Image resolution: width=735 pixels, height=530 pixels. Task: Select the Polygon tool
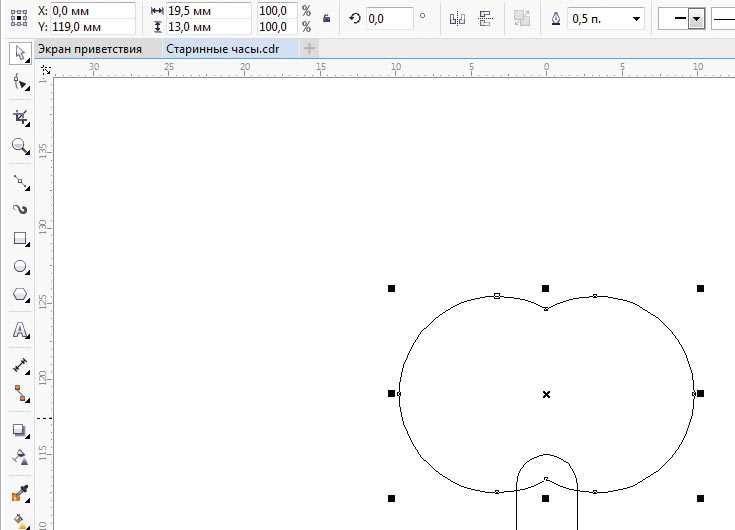(x=19, y=296)
